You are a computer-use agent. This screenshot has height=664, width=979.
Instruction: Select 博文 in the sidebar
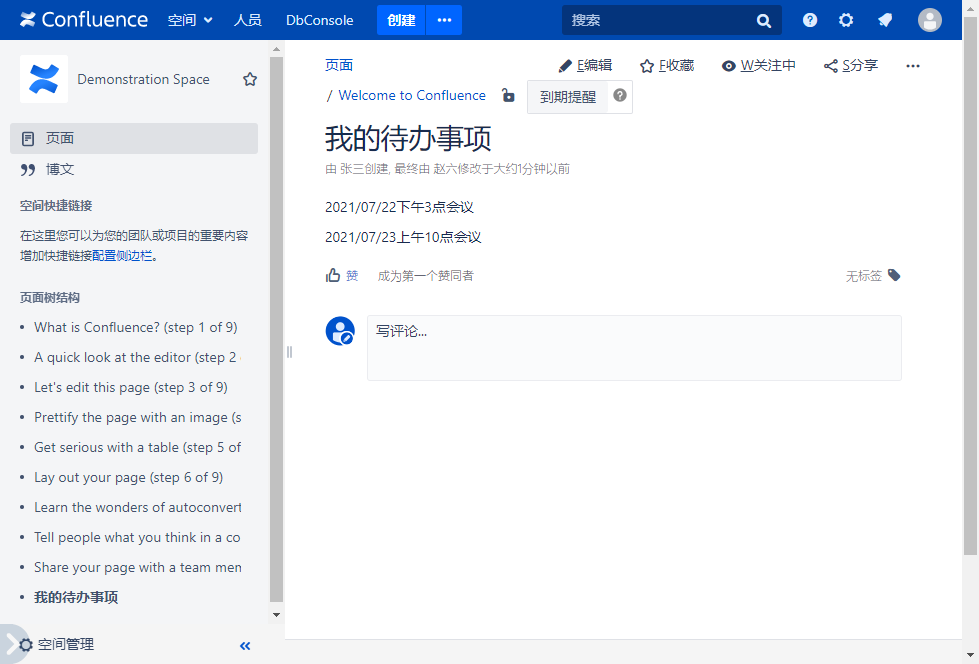click(x=60, y=169)
